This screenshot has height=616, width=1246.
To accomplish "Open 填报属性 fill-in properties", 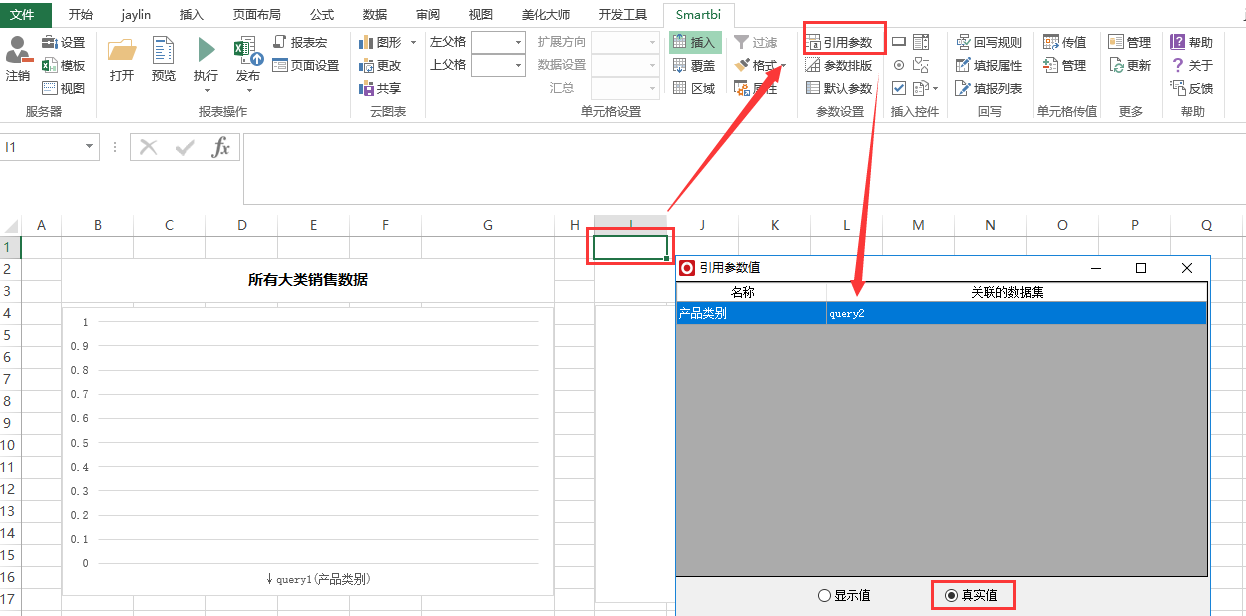I will click(x=989, y=66).
